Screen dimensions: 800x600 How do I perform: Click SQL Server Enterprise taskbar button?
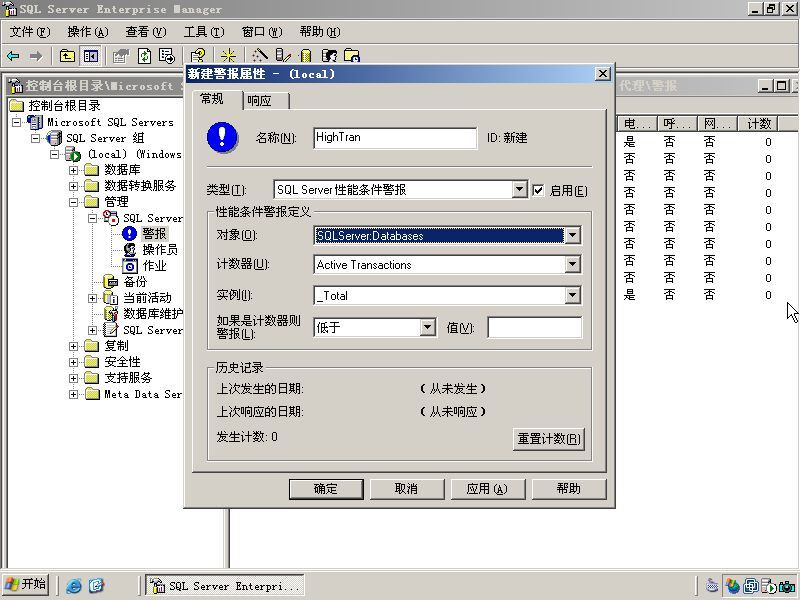click(x=225, y=586)
